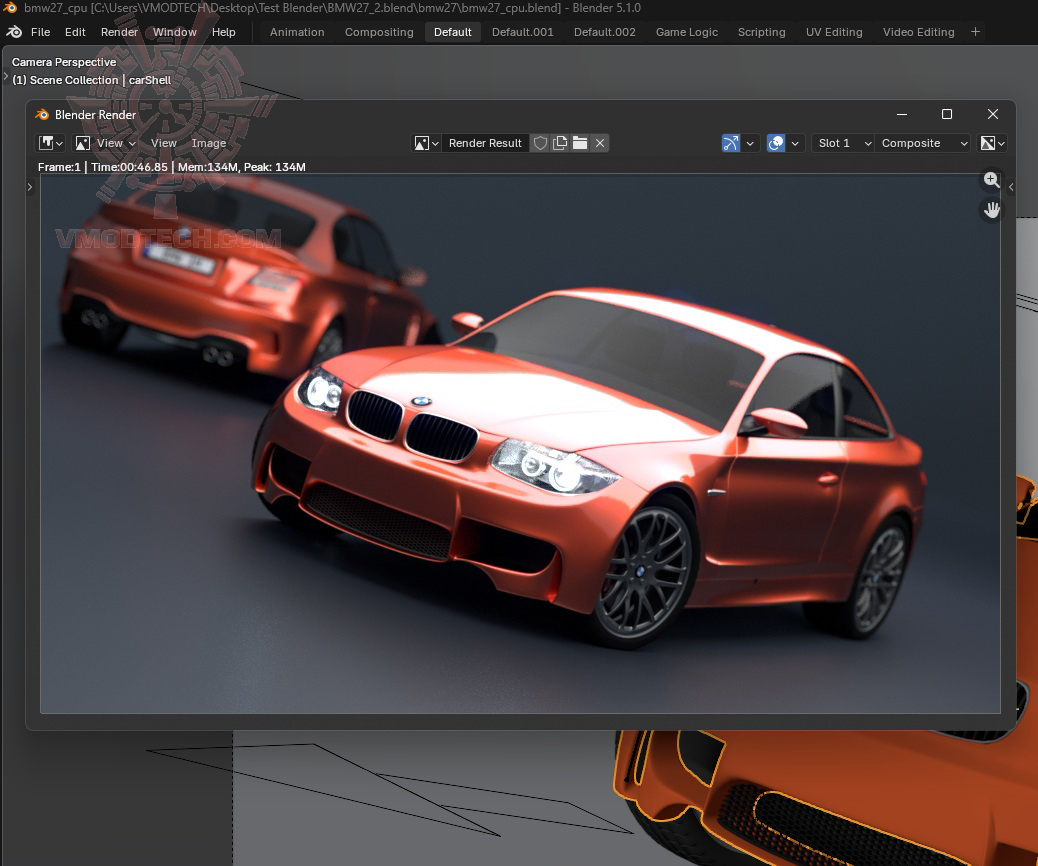Click the Blender icon in main title bar

10,8
